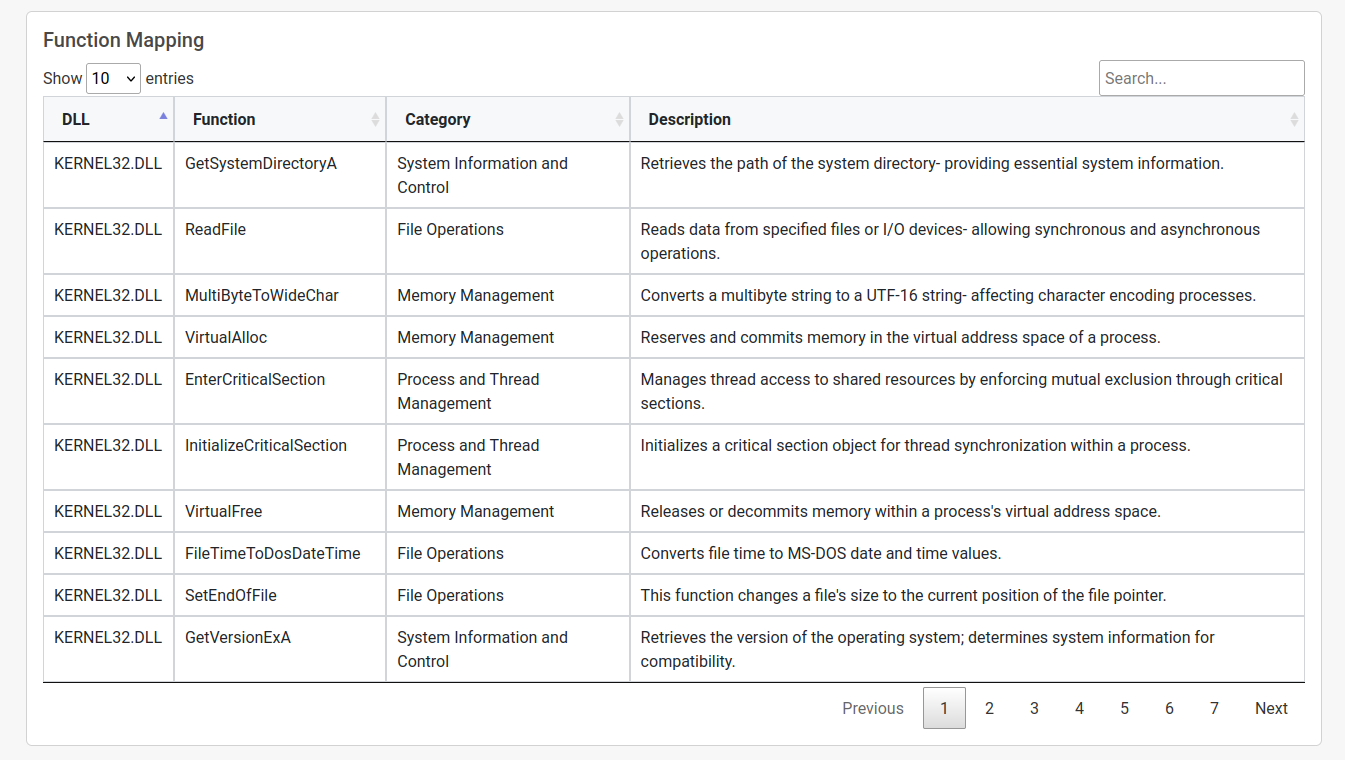
Task: Open the Show entries count dropdown
Action: (x=113, y=78)
